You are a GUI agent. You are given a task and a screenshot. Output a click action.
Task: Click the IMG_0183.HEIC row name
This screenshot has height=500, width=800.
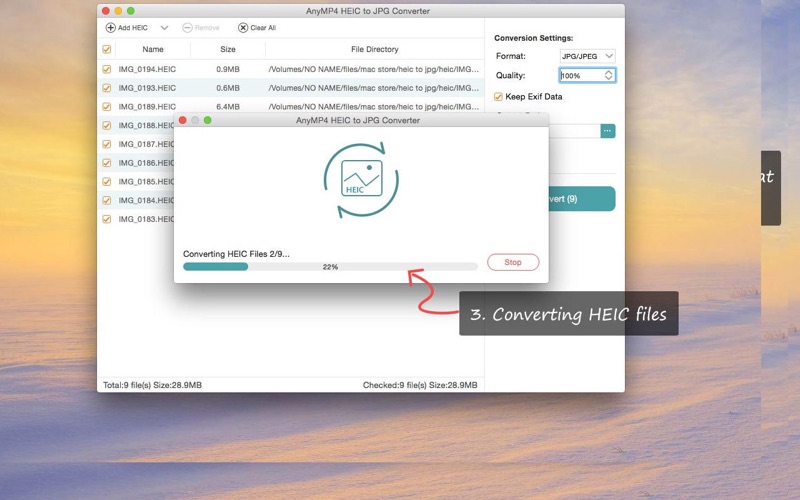[x=146, y=219]
